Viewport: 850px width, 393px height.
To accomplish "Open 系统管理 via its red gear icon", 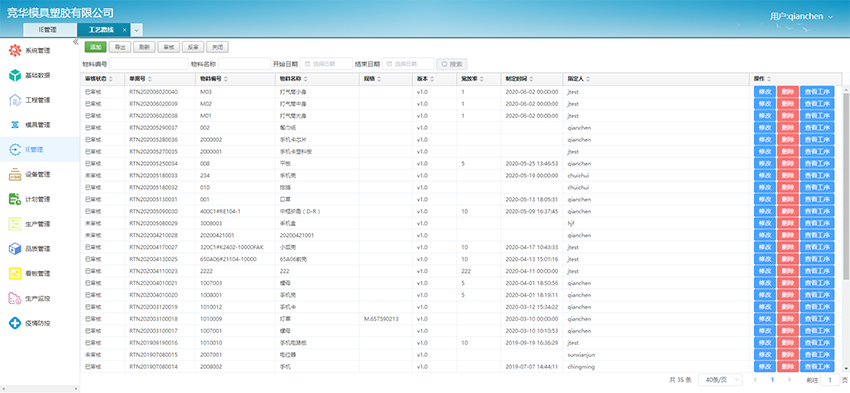I will (15, 51).
